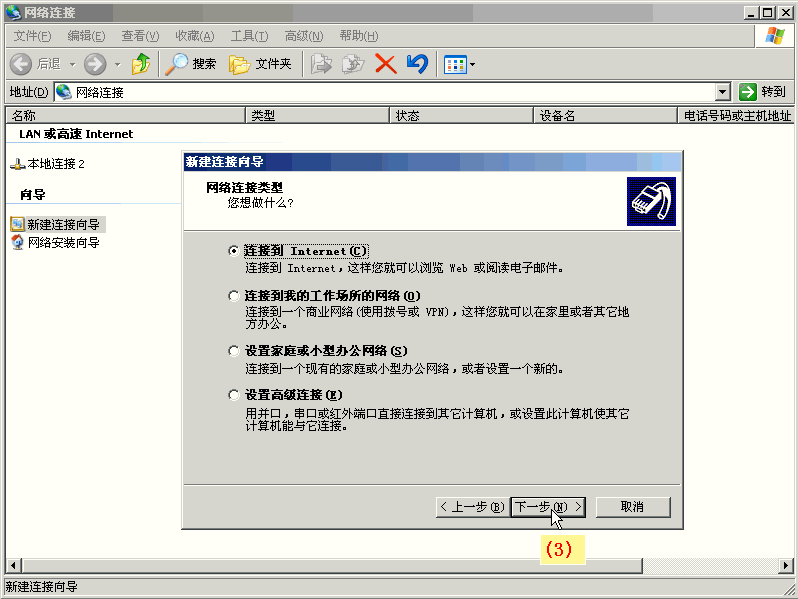Open the Views grid icon
The height and width of the screenshot is (599, 798).
[455, 65]
